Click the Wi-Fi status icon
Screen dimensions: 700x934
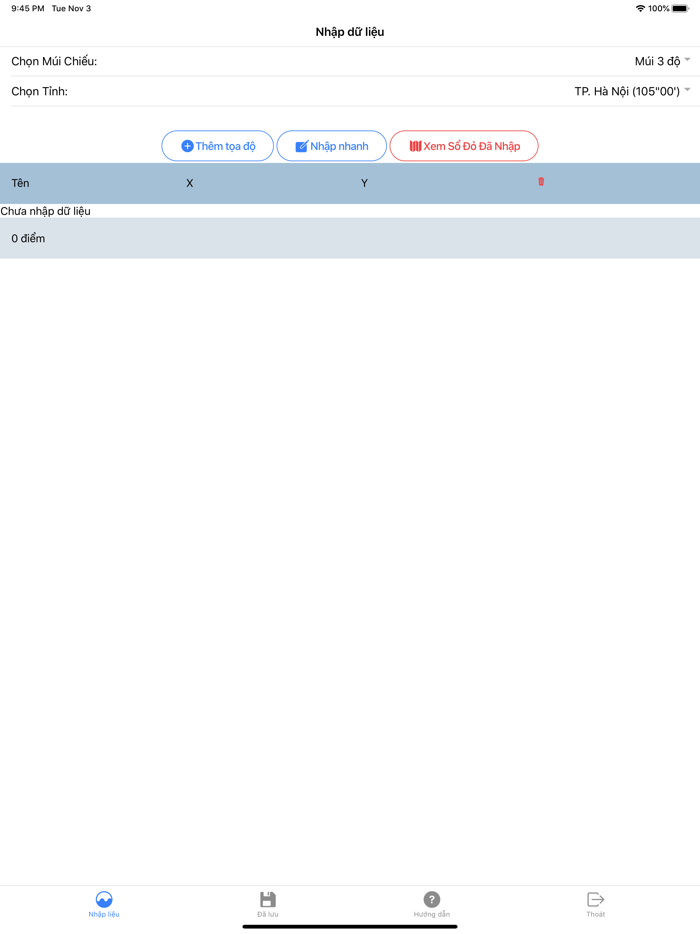click(x=640, y=8)
